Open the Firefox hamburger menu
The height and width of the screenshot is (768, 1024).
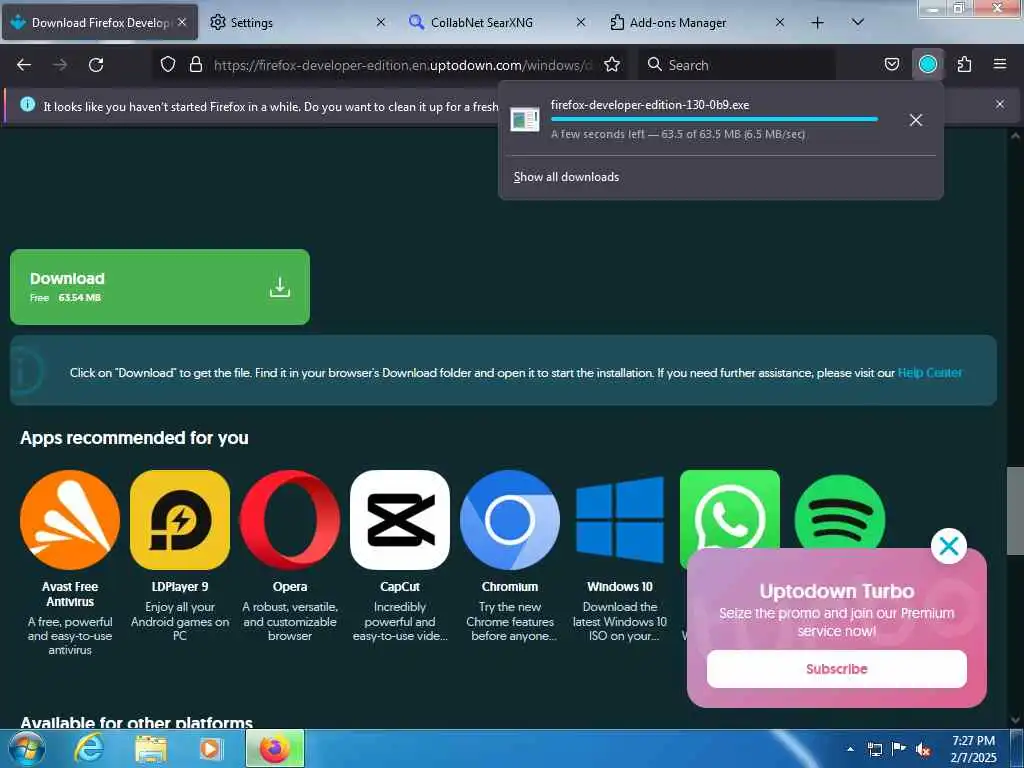[1000, 65]
